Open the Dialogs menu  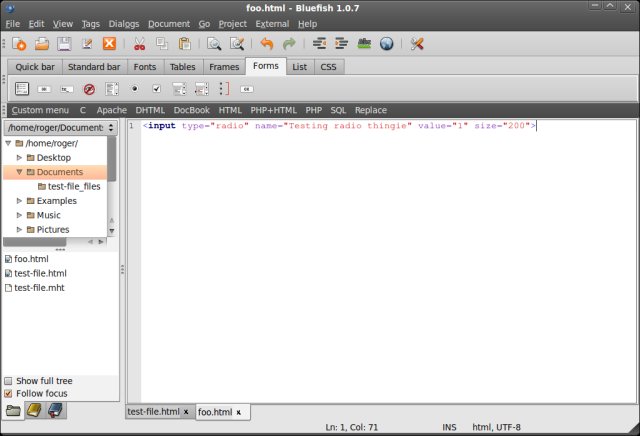tap(124, 24)
